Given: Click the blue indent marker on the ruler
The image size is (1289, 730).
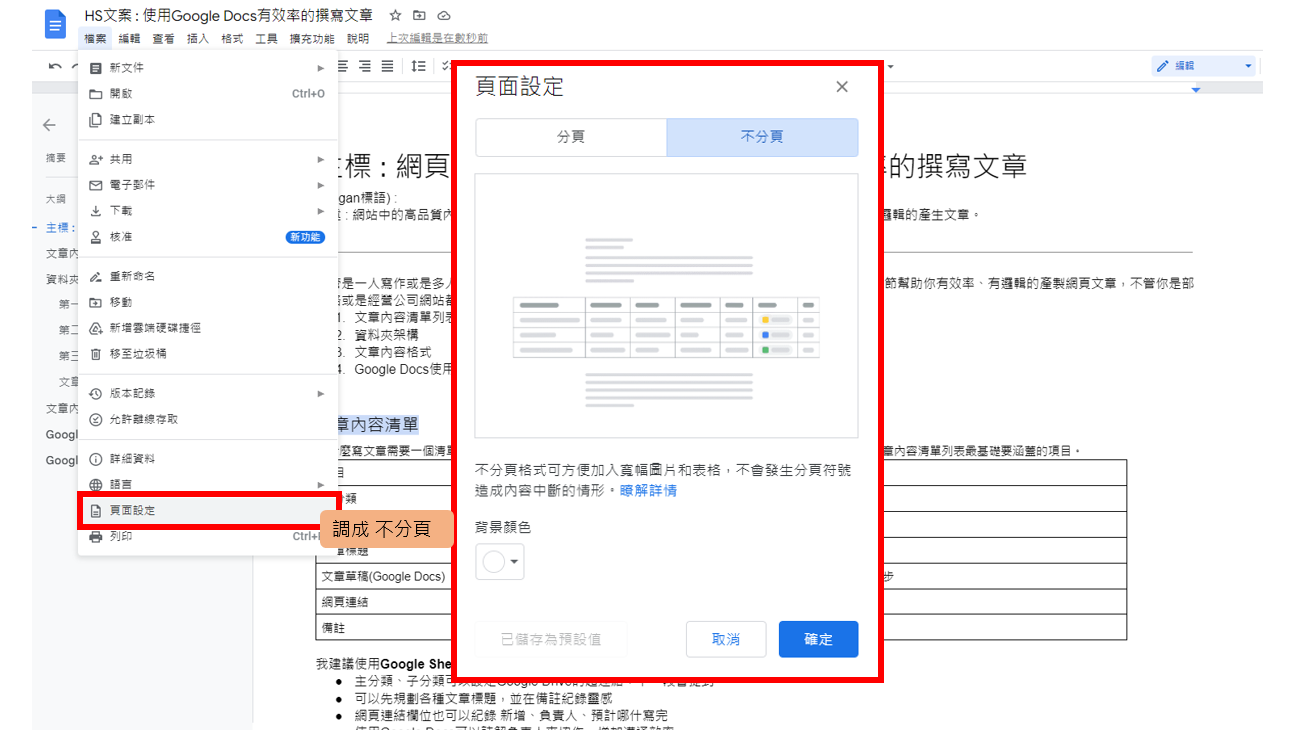Looking at the screenshot, I should tap(1196, 90).
